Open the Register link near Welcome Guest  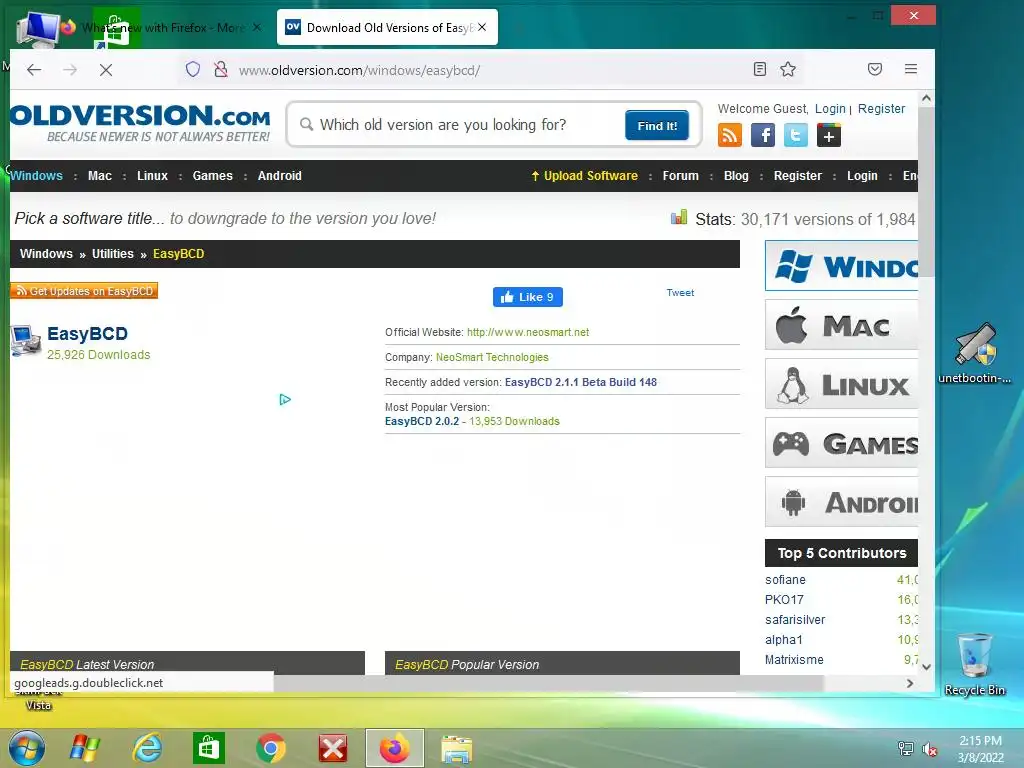tap(881, 109)
